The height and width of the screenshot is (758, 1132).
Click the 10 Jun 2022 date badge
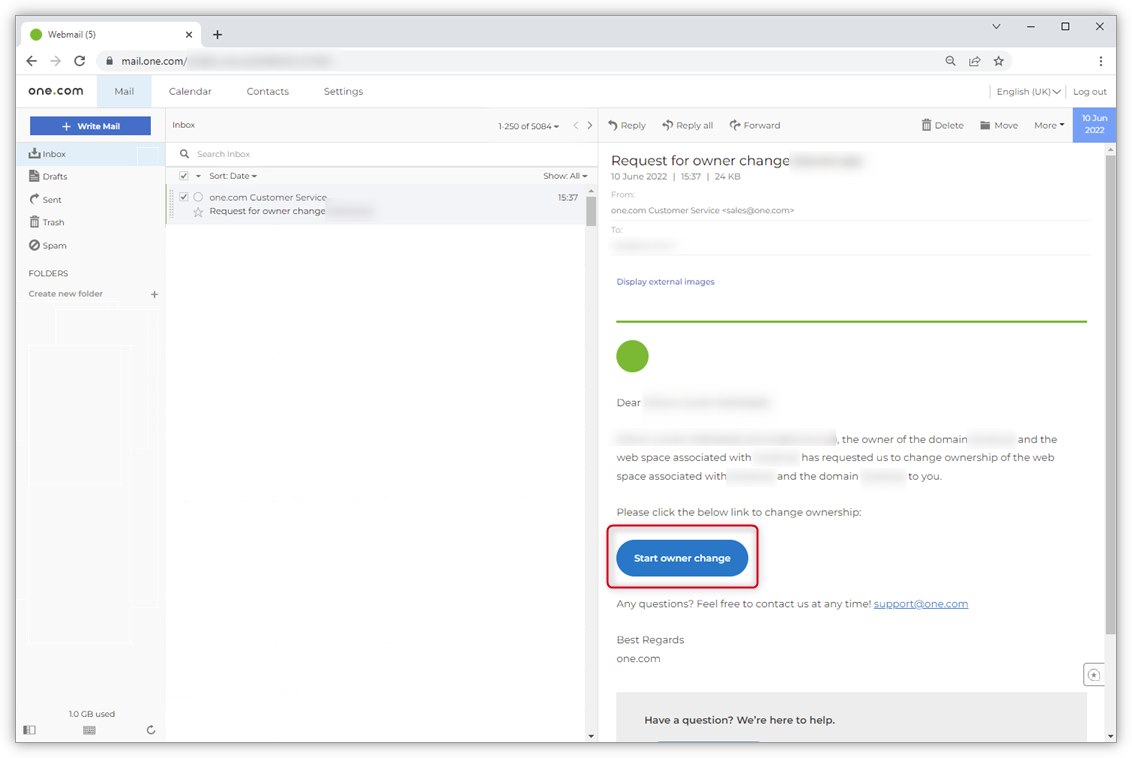[x=1094, y=124]
